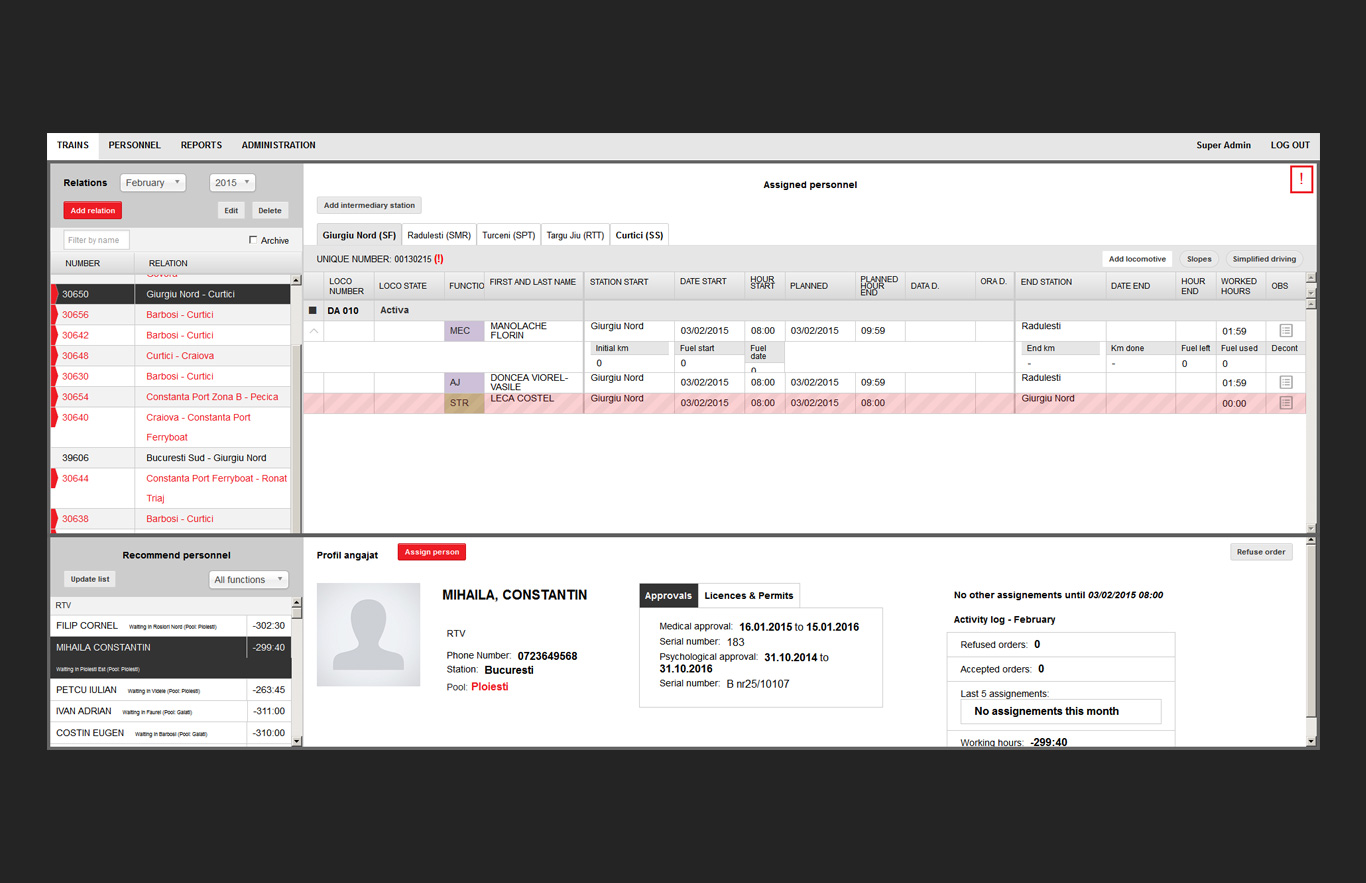
Task: Click the MEC function color tag
Action: click(x=464, y=331)
